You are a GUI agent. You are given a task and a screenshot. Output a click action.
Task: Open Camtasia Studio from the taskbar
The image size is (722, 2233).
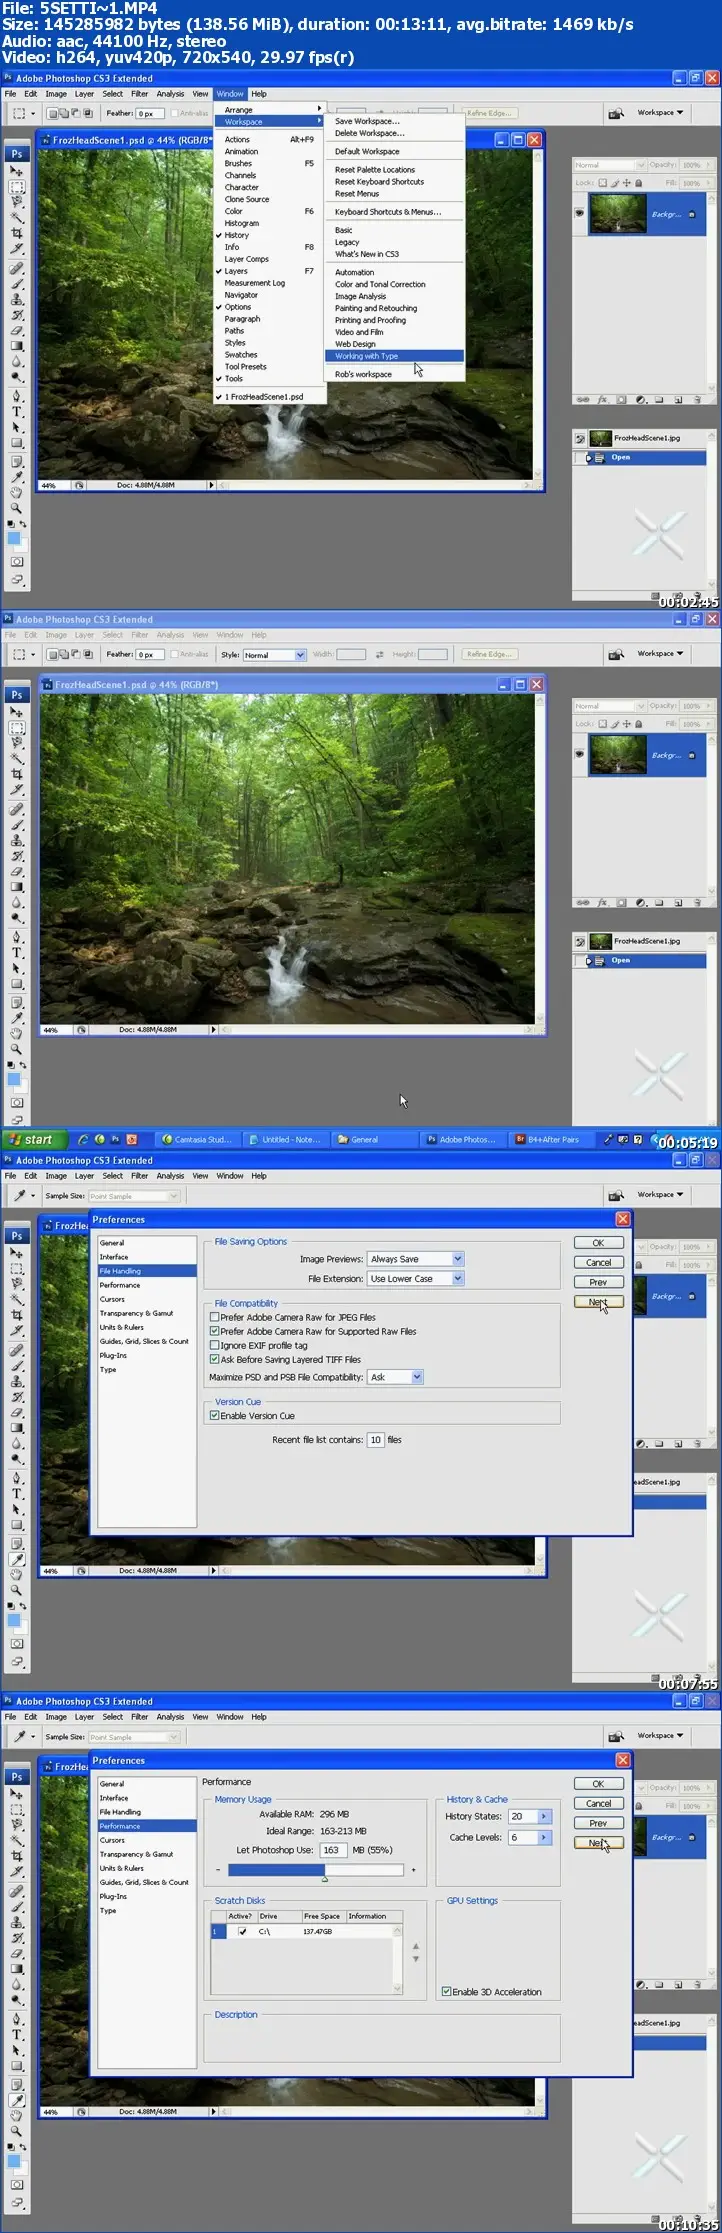pyautogui.click(x=196, y=1139)
